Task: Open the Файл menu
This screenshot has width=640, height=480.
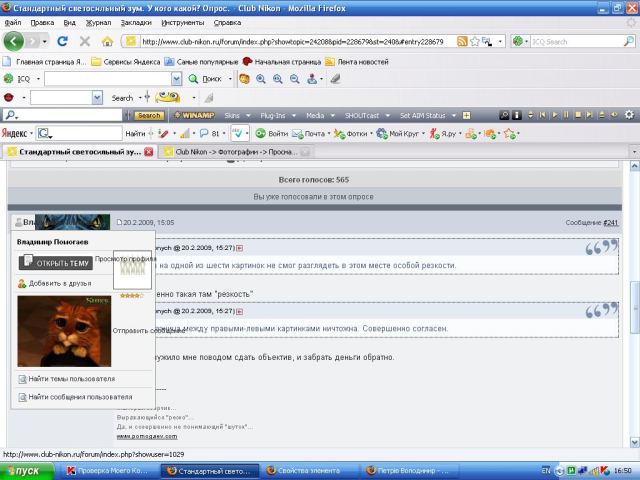Action: (13, 23)
